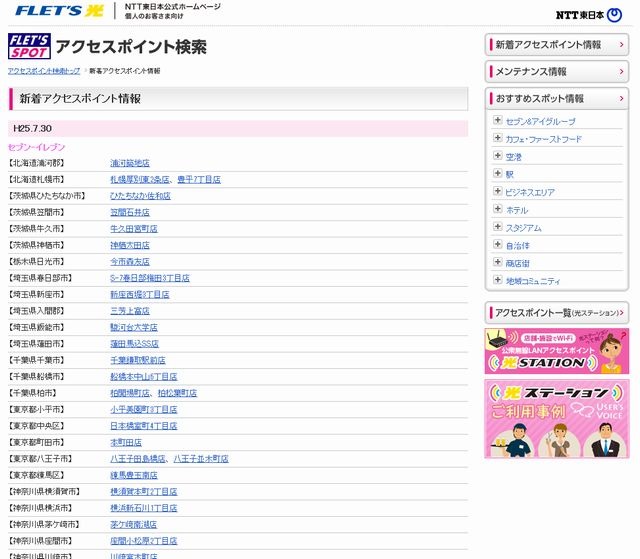Screen dimensions: 640x559
Task: Click the 【東京都中央区】 region label
Action: 36,426
